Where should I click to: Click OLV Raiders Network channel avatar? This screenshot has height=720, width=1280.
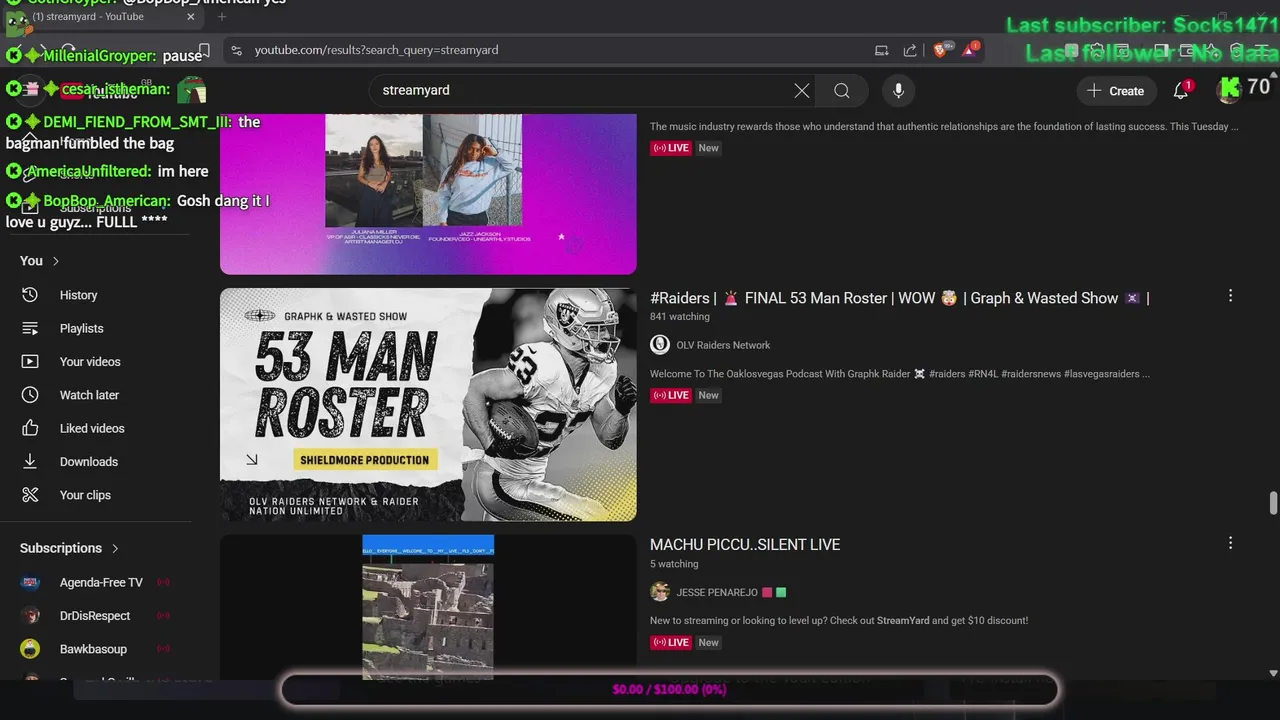(x=660, y=345)
